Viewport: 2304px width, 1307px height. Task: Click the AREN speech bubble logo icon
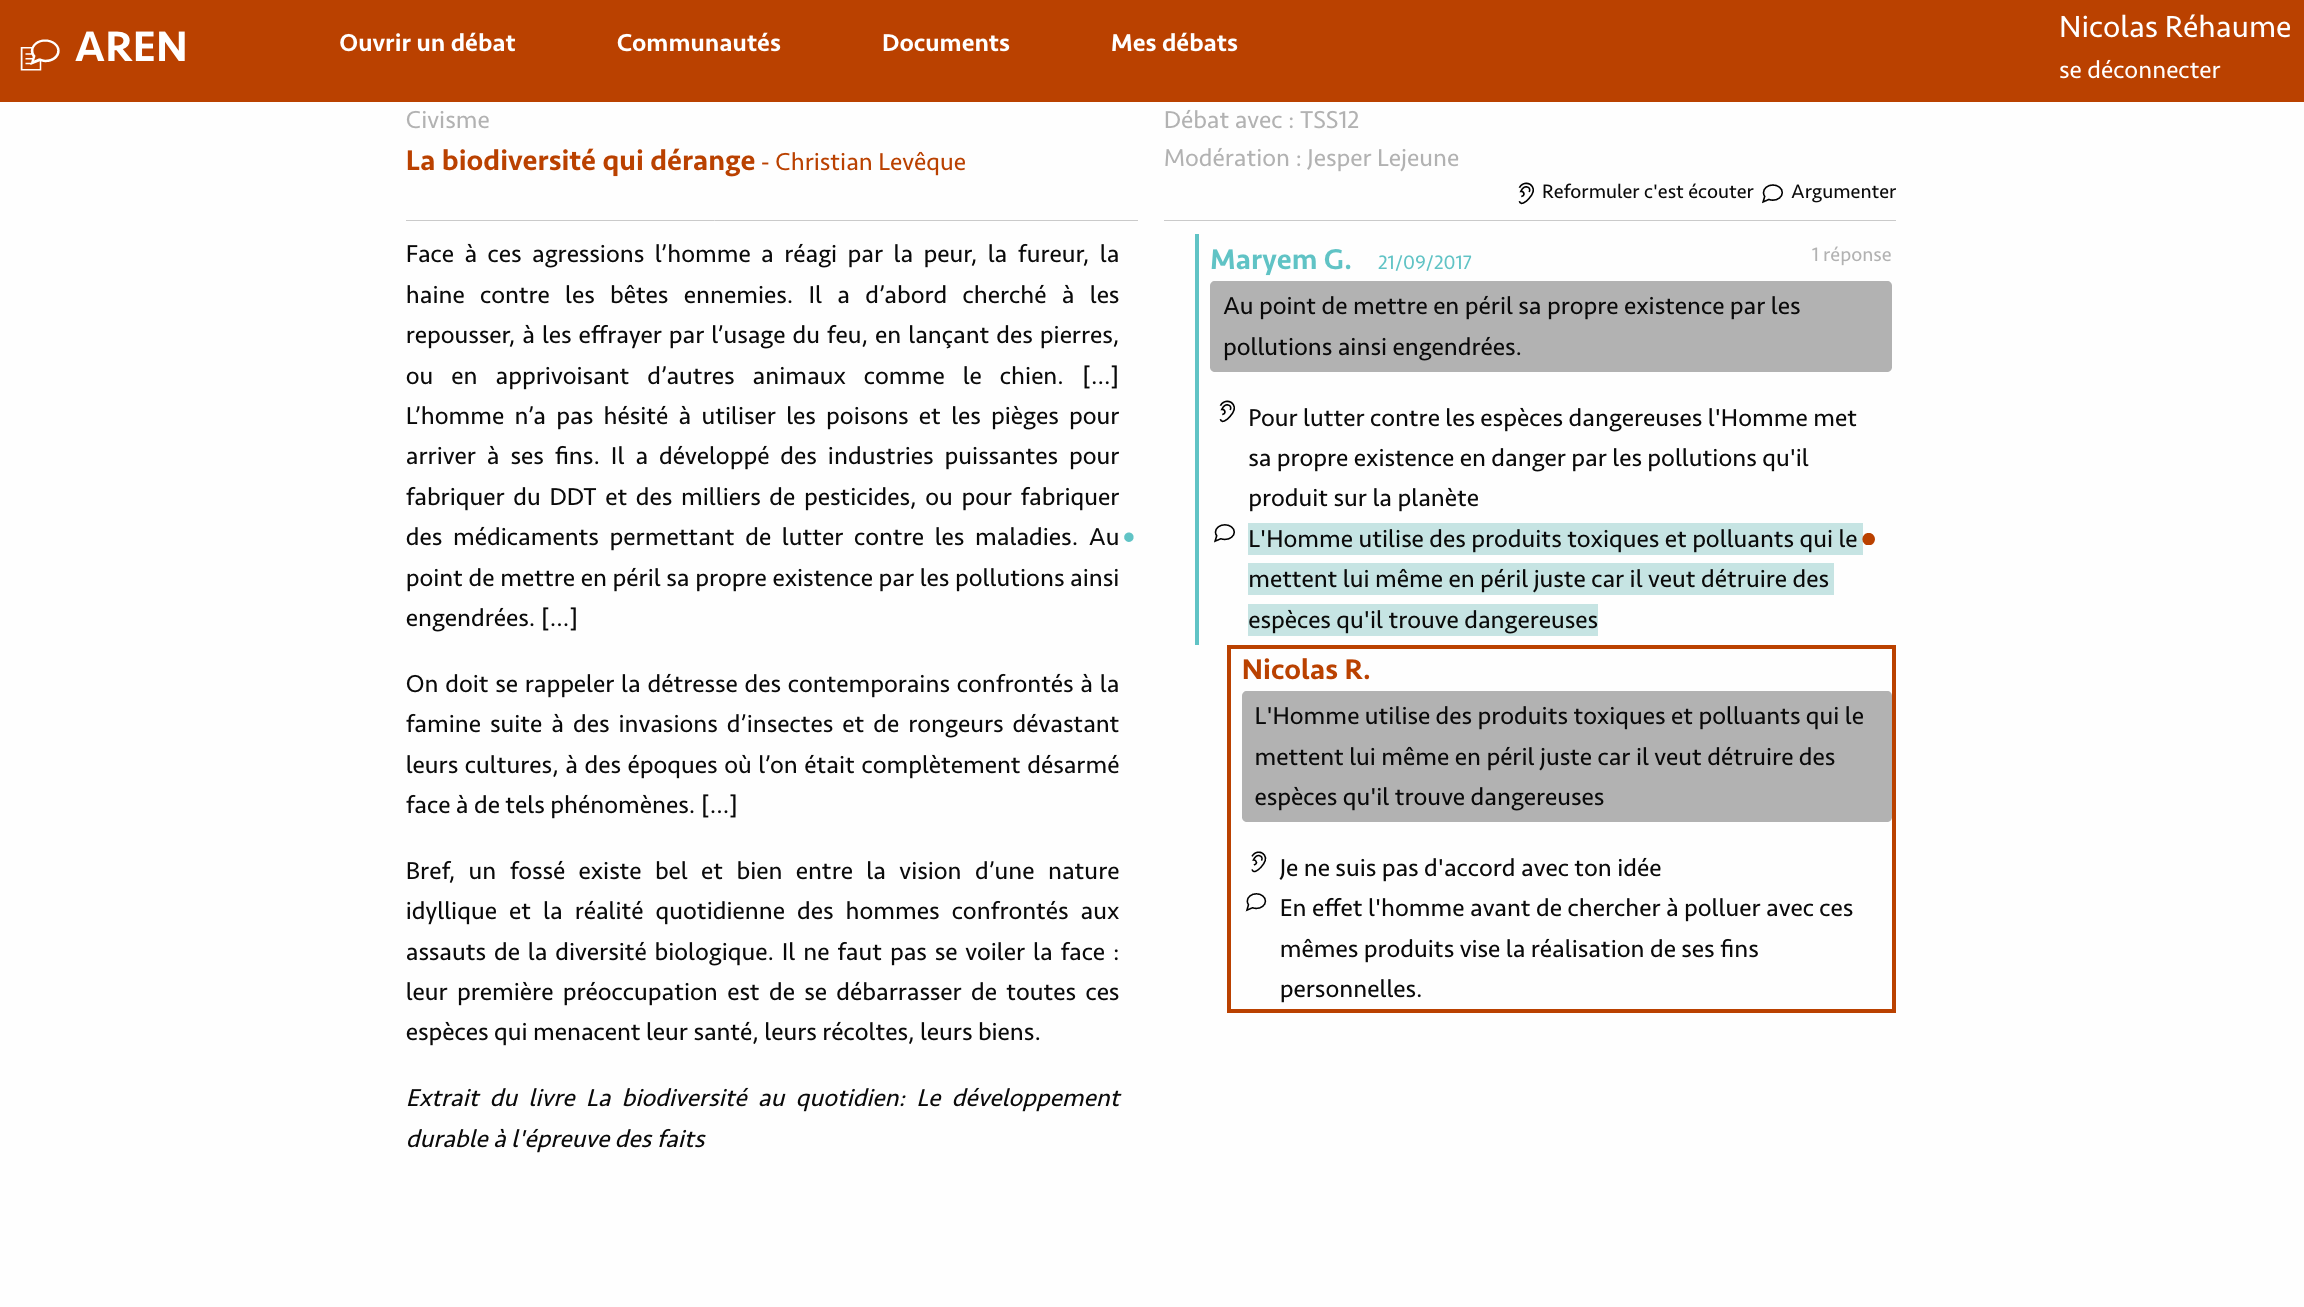40,53
